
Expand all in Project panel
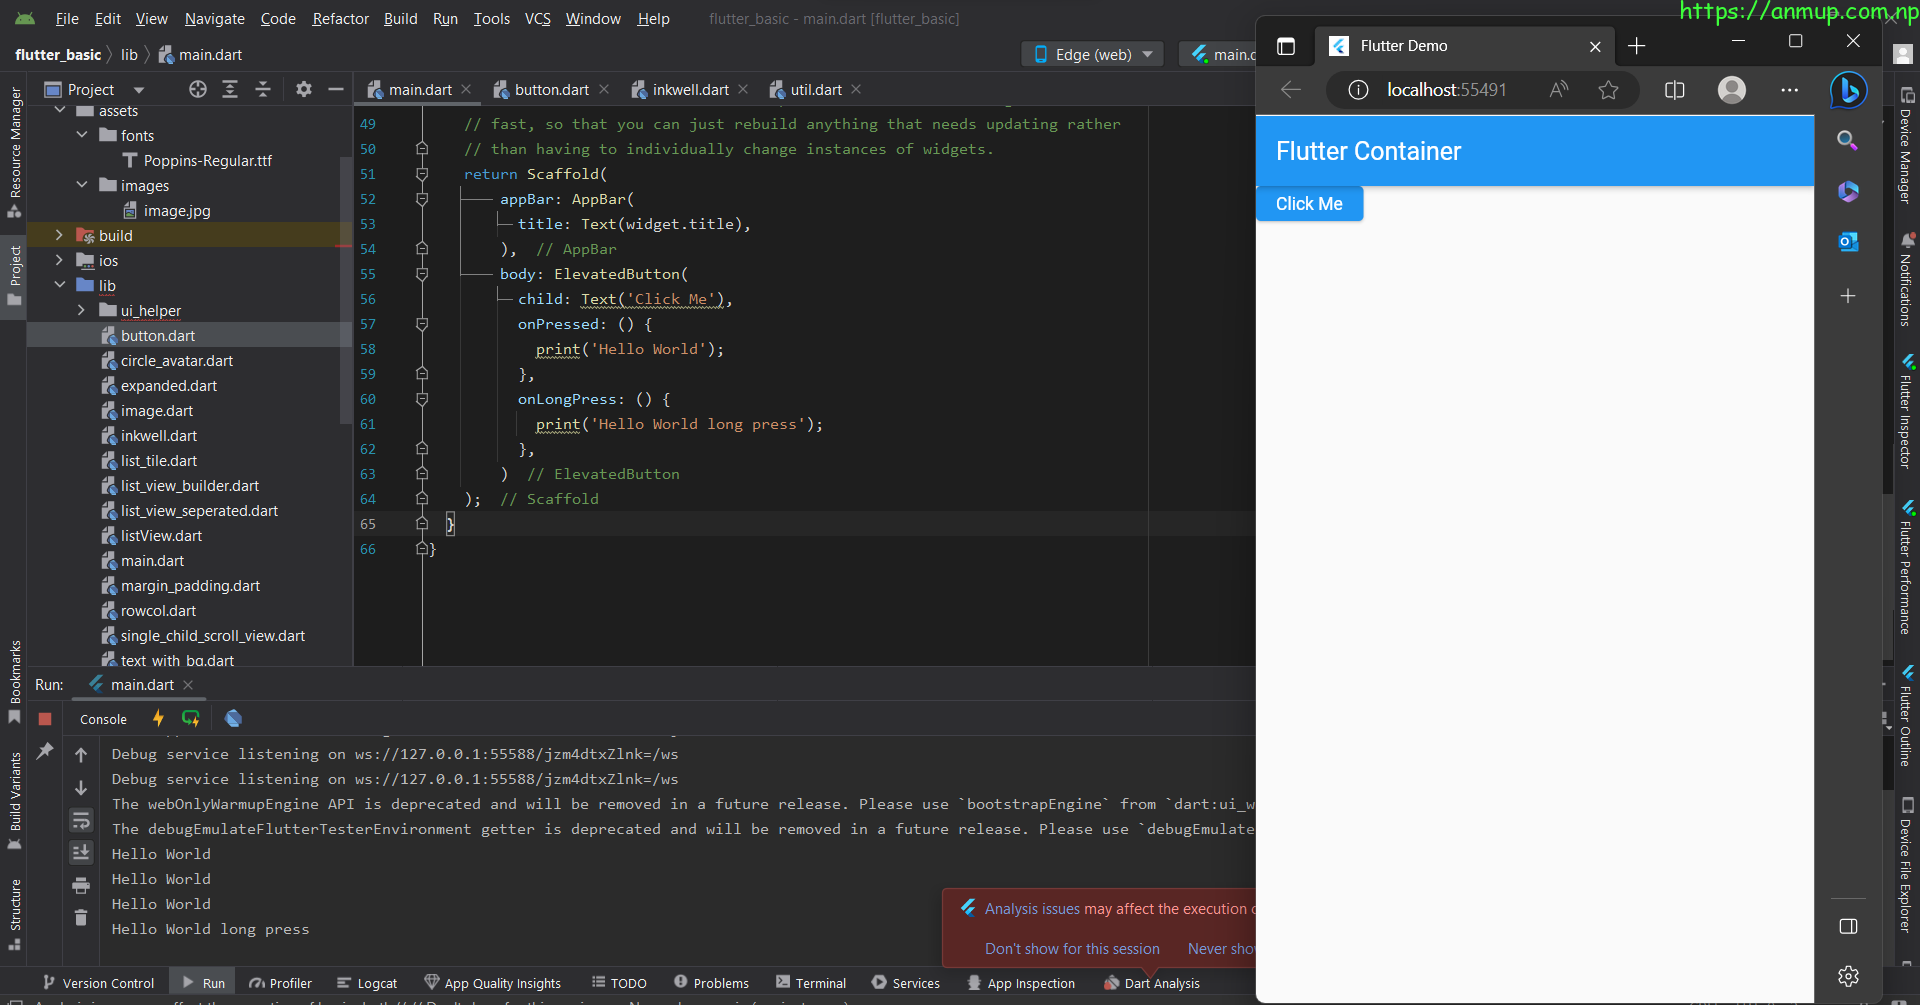pos(230,90)
